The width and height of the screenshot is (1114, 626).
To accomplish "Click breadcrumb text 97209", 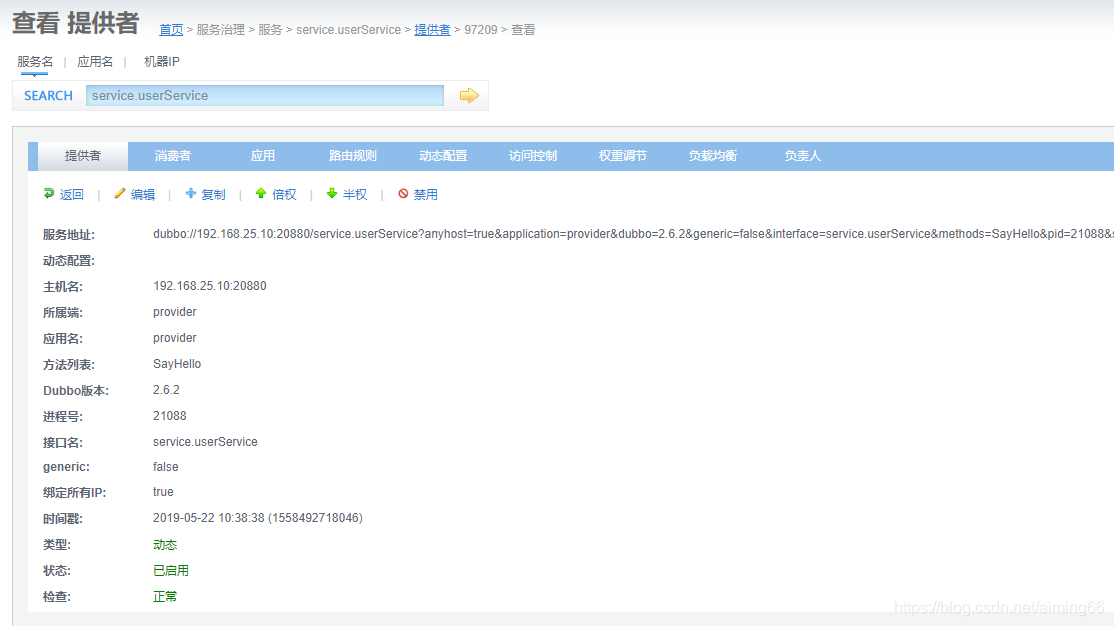I will pyautogui.click(x=481, y=30).
